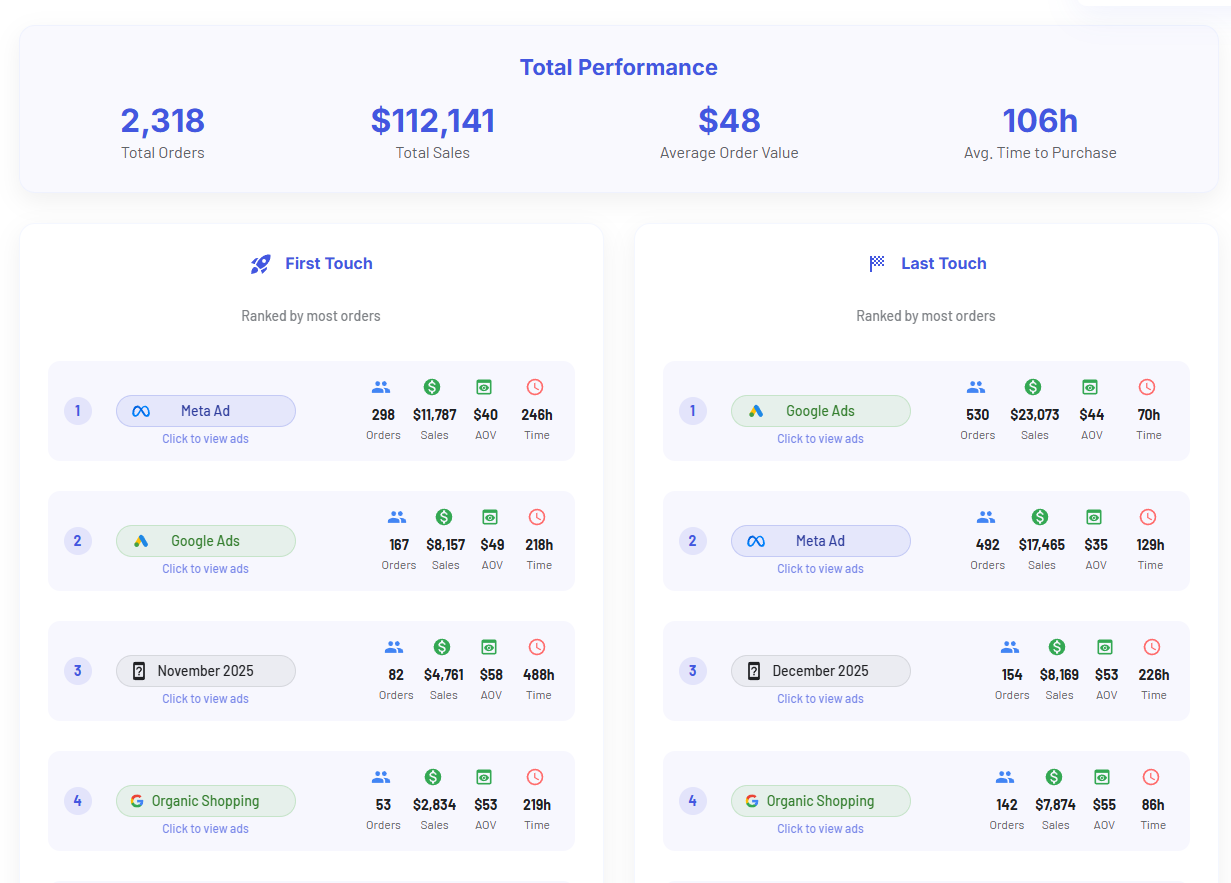Open the Meta Ad pill in First Touch
This screenshot has height=883, width=1231.
pos(205,411)
